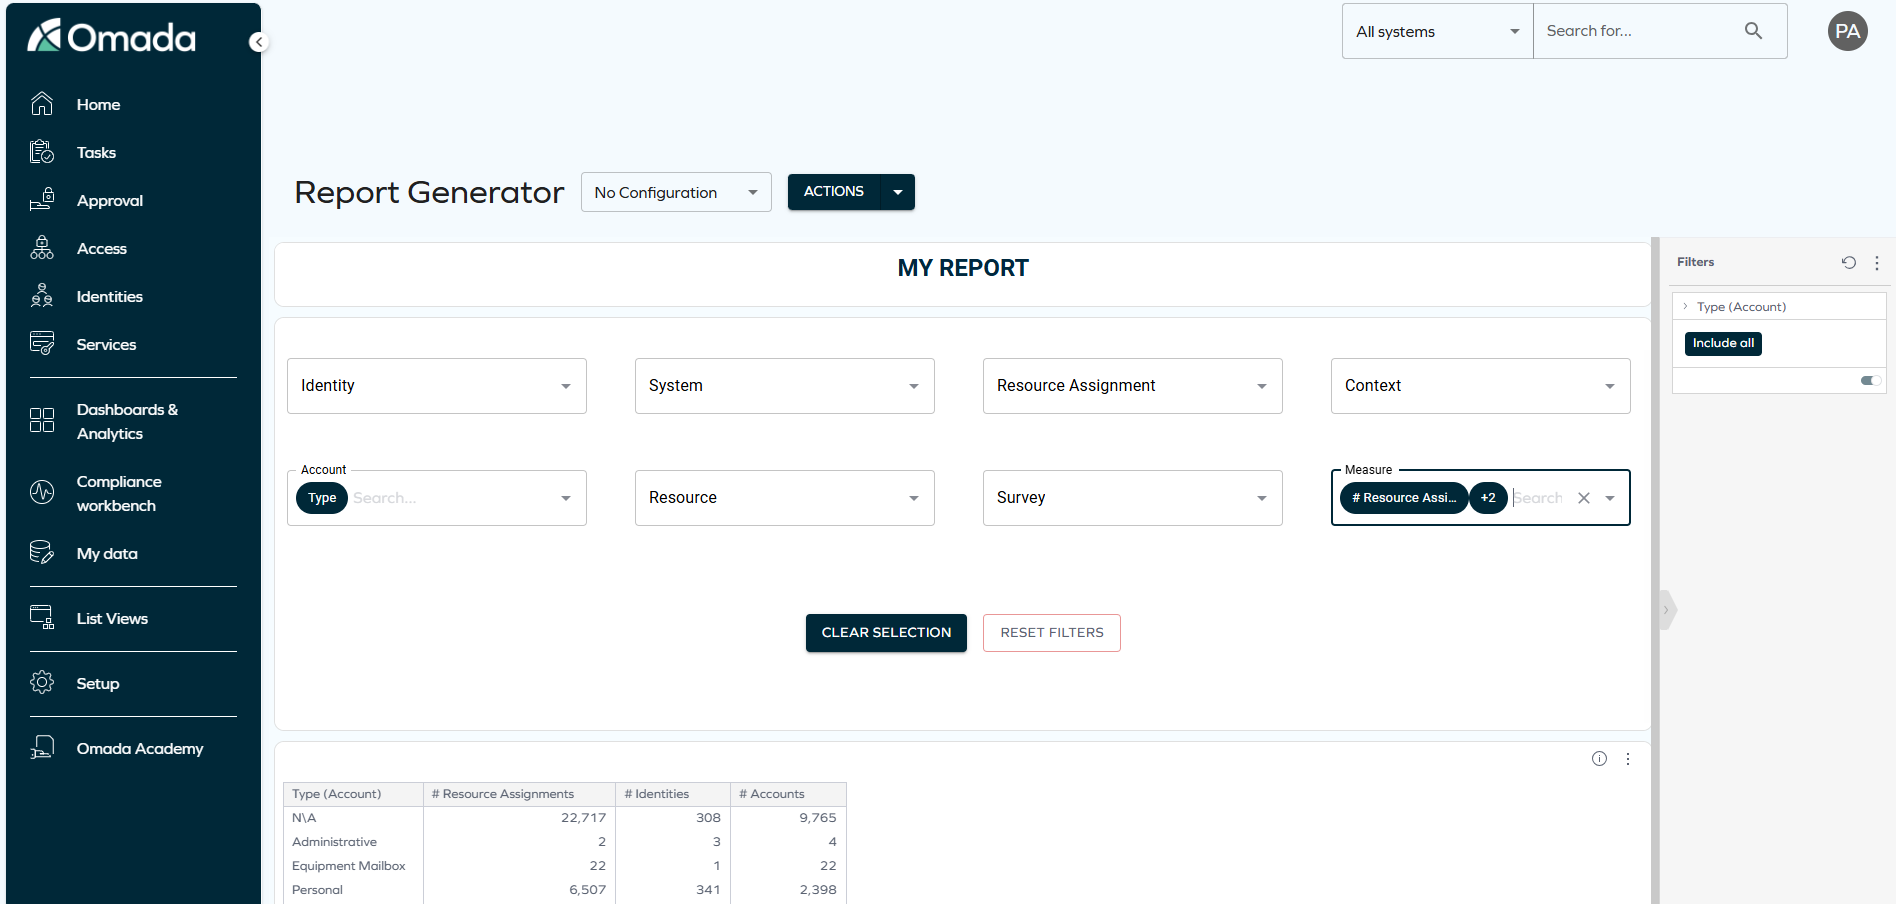The width and height of the screenshot is (1896, 904).
Task: Navigate to Identities
Action: tap(109, 296)
